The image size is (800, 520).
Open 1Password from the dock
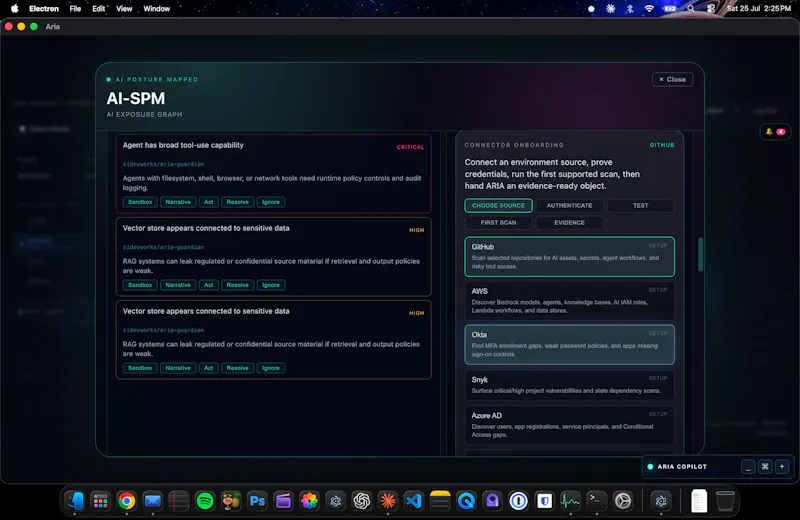(x=518, y=501)
